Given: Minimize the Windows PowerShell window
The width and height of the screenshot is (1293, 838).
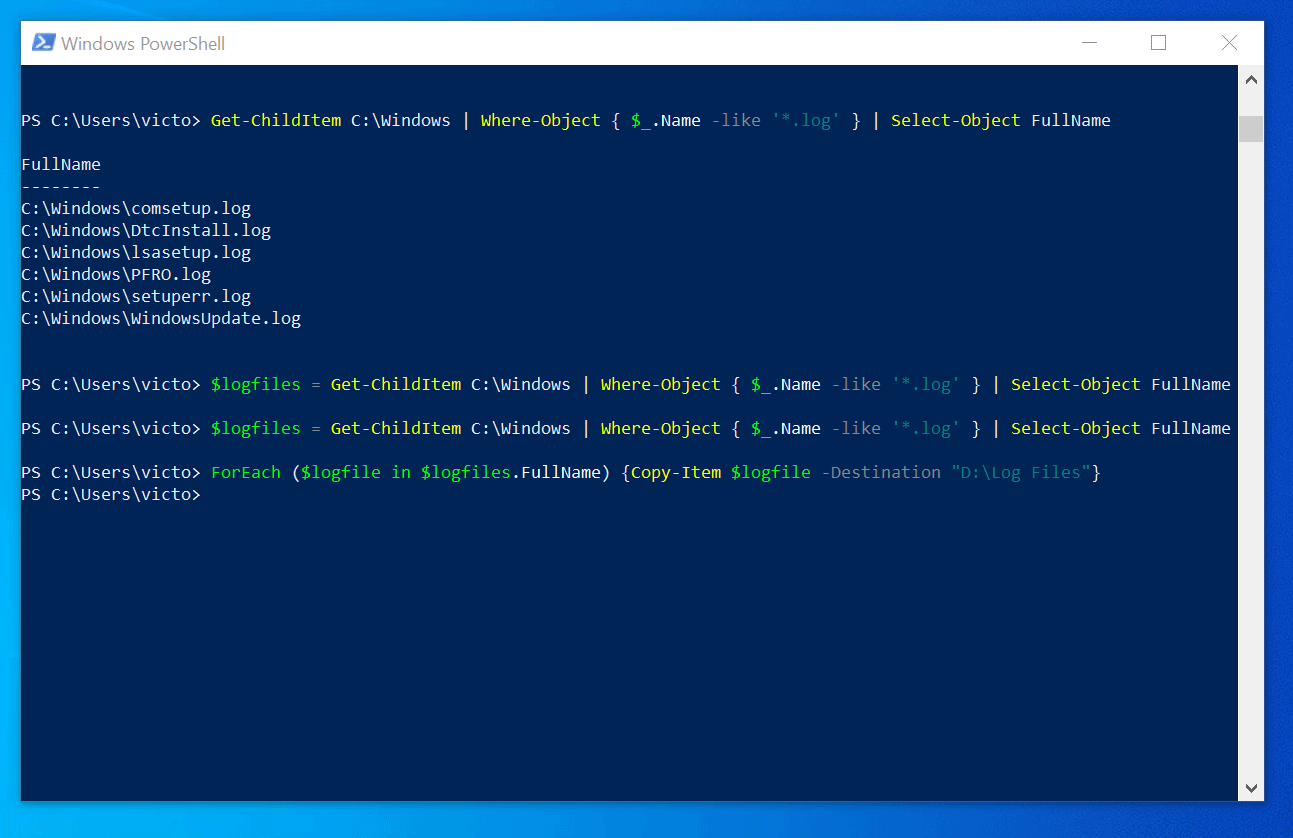Looking at the screenshot, I should pyautogui.click(x=1088, y=43).
